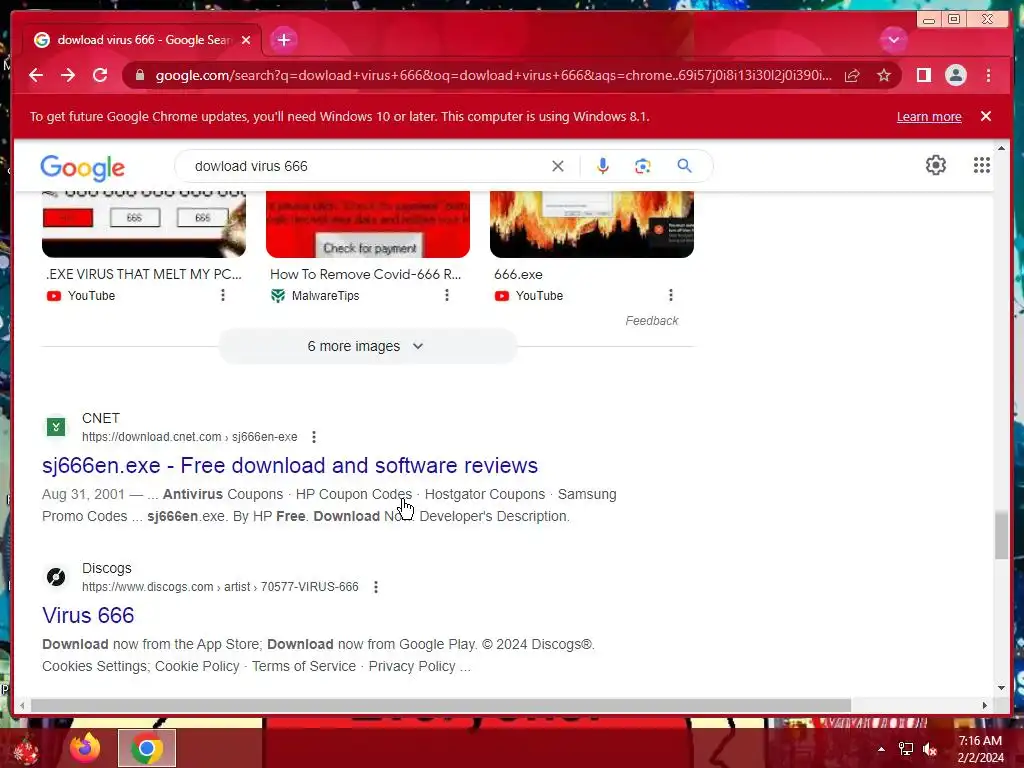Open Firefox from the taskbar

pos(85,748)
